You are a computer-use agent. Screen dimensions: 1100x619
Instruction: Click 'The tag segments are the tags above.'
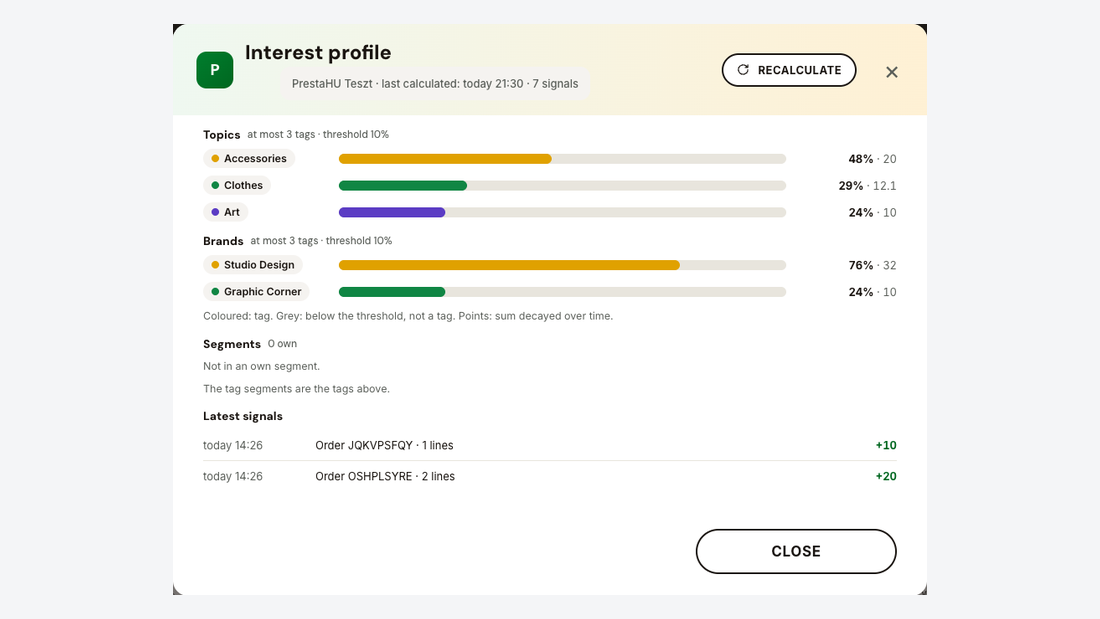tap(296, 389)
